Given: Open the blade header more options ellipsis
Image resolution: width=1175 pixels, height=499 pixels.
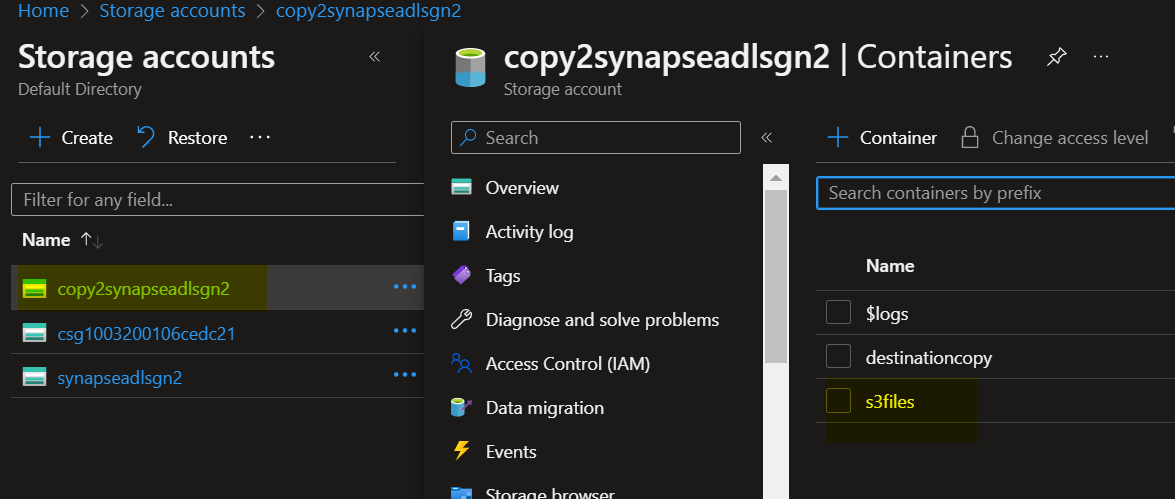Looking at the screenshot, I should pos(1101,57).
